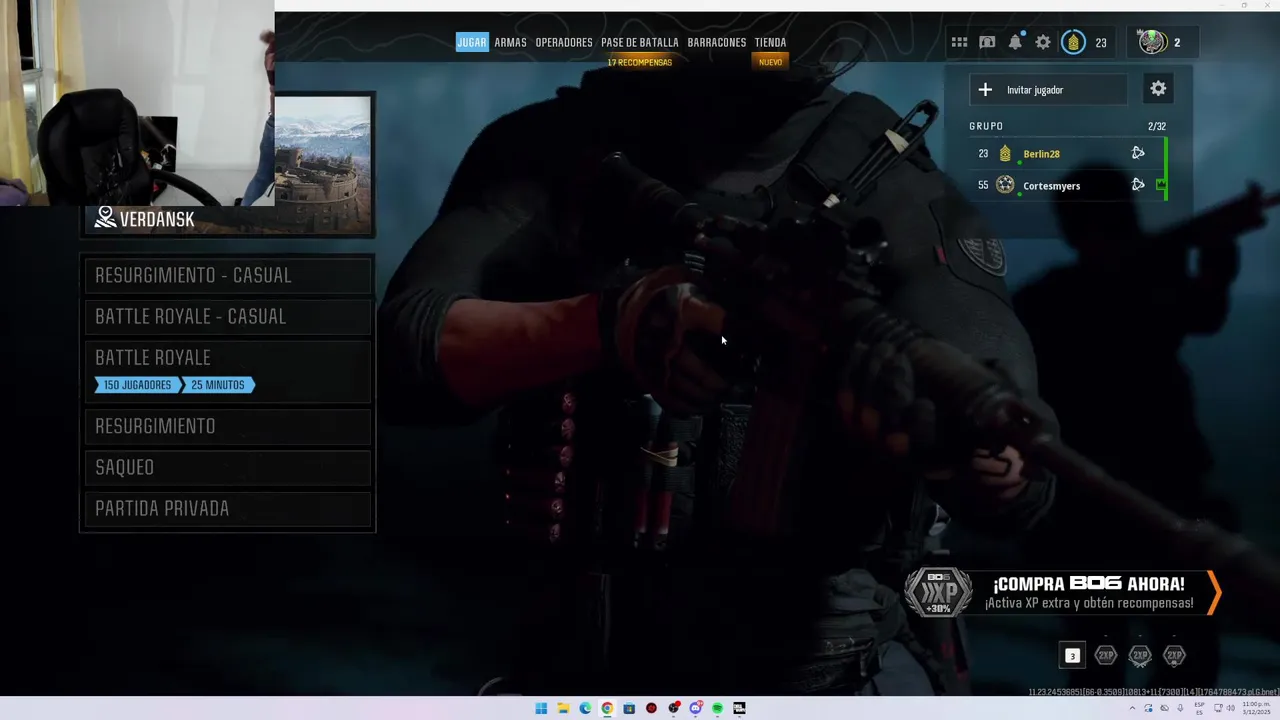Click the Verdansk skull map-marker icon
1280x720 pixels.
coord(105,217)
